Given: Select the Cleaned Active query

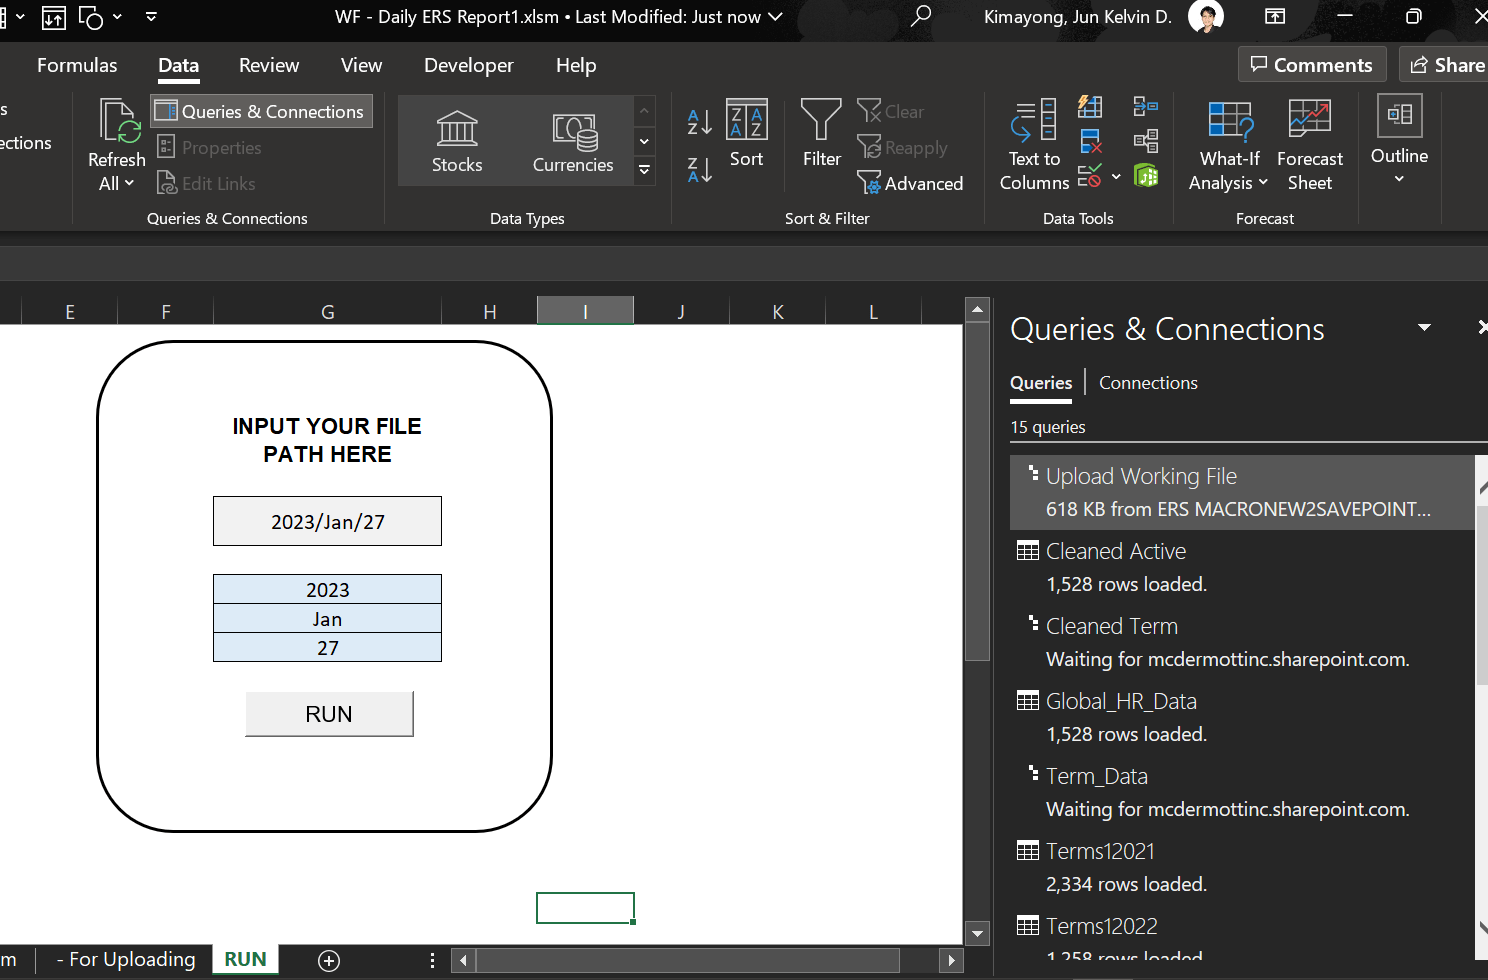Looking at the screenshot, I should (1242, 567).
